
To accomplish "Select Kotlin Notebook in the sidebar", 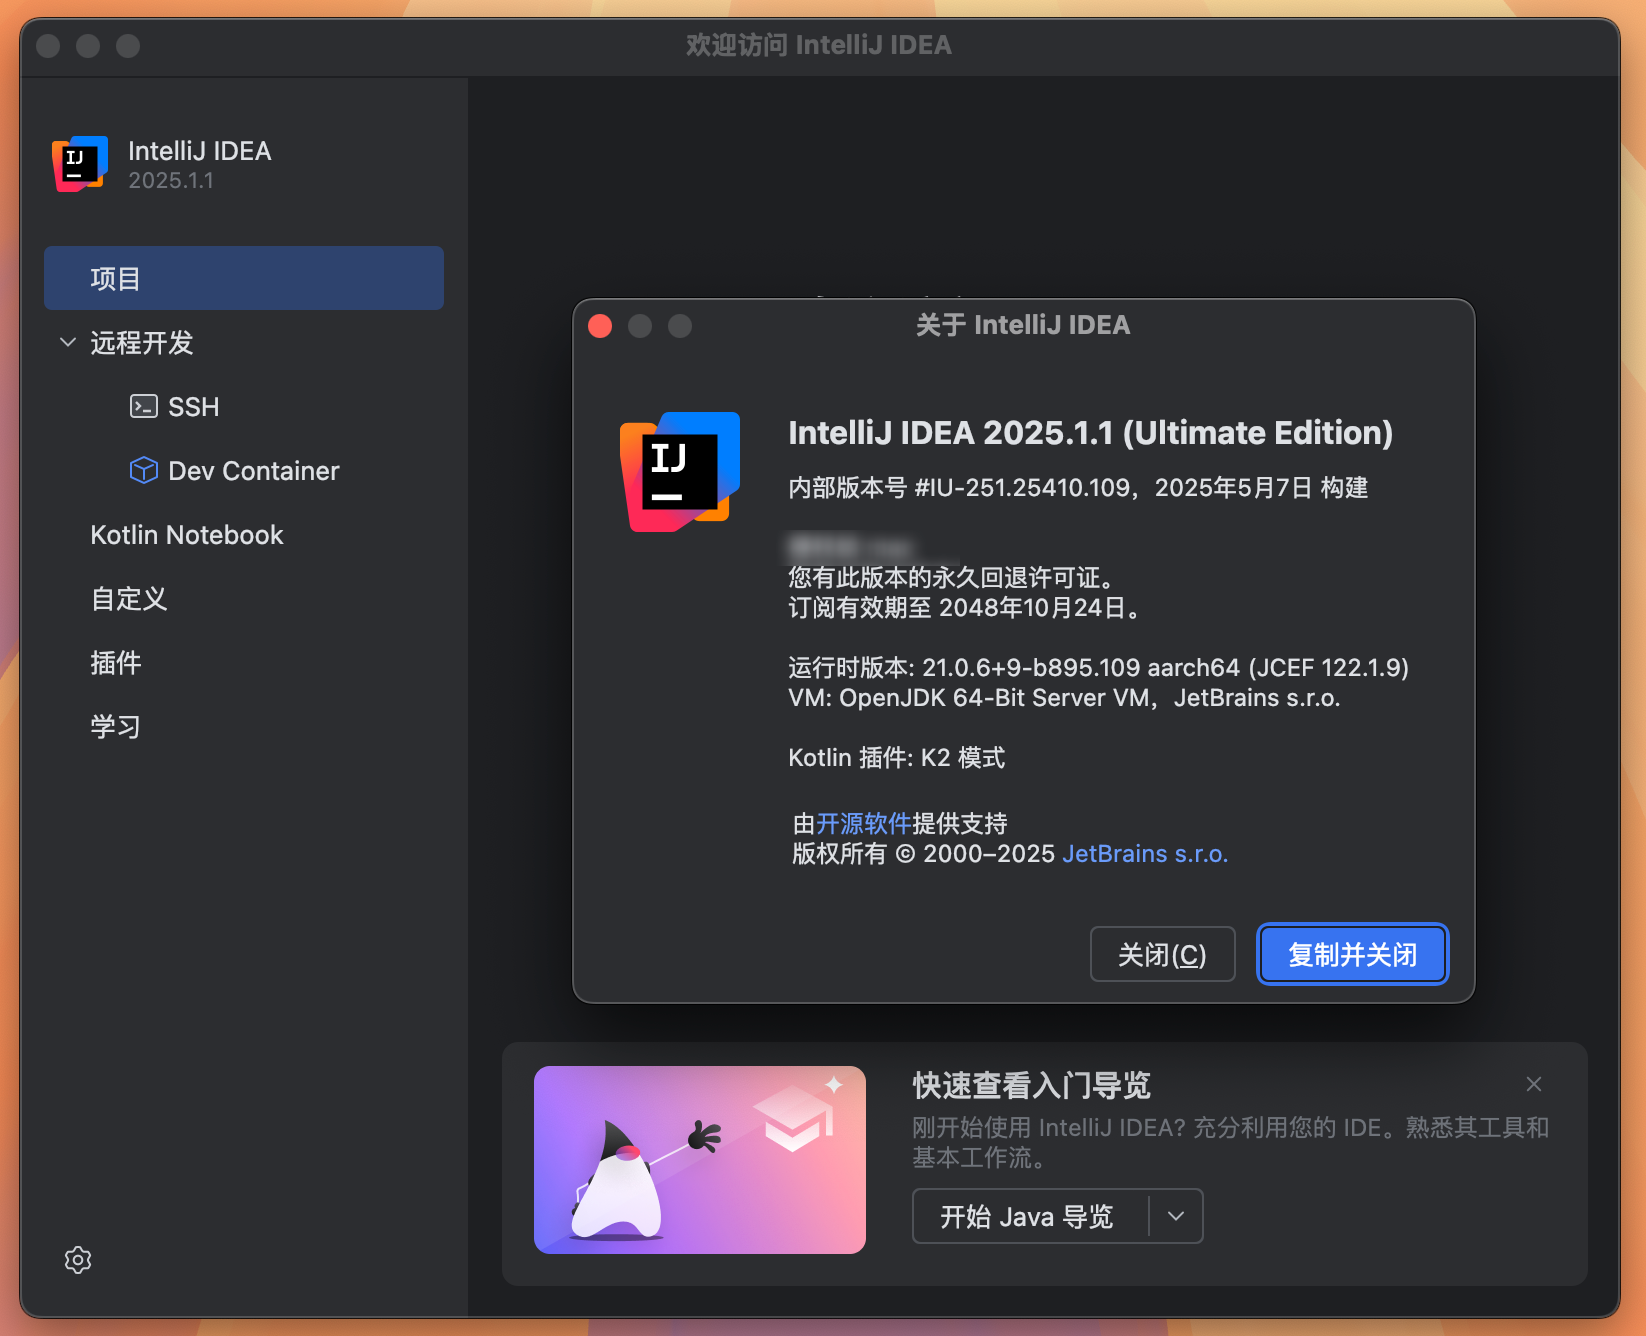I will [x=187, y=534].
